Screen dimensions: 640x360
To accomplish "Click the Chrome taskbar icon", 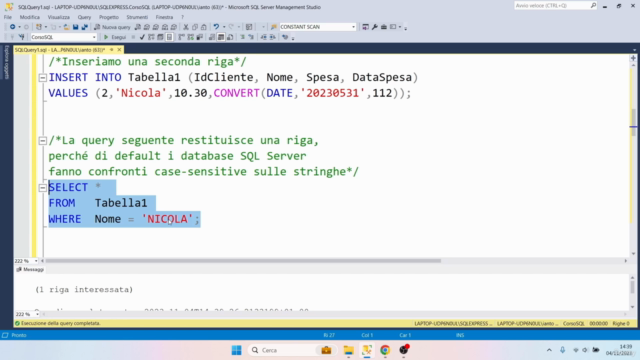I will (x=385, y=350).
